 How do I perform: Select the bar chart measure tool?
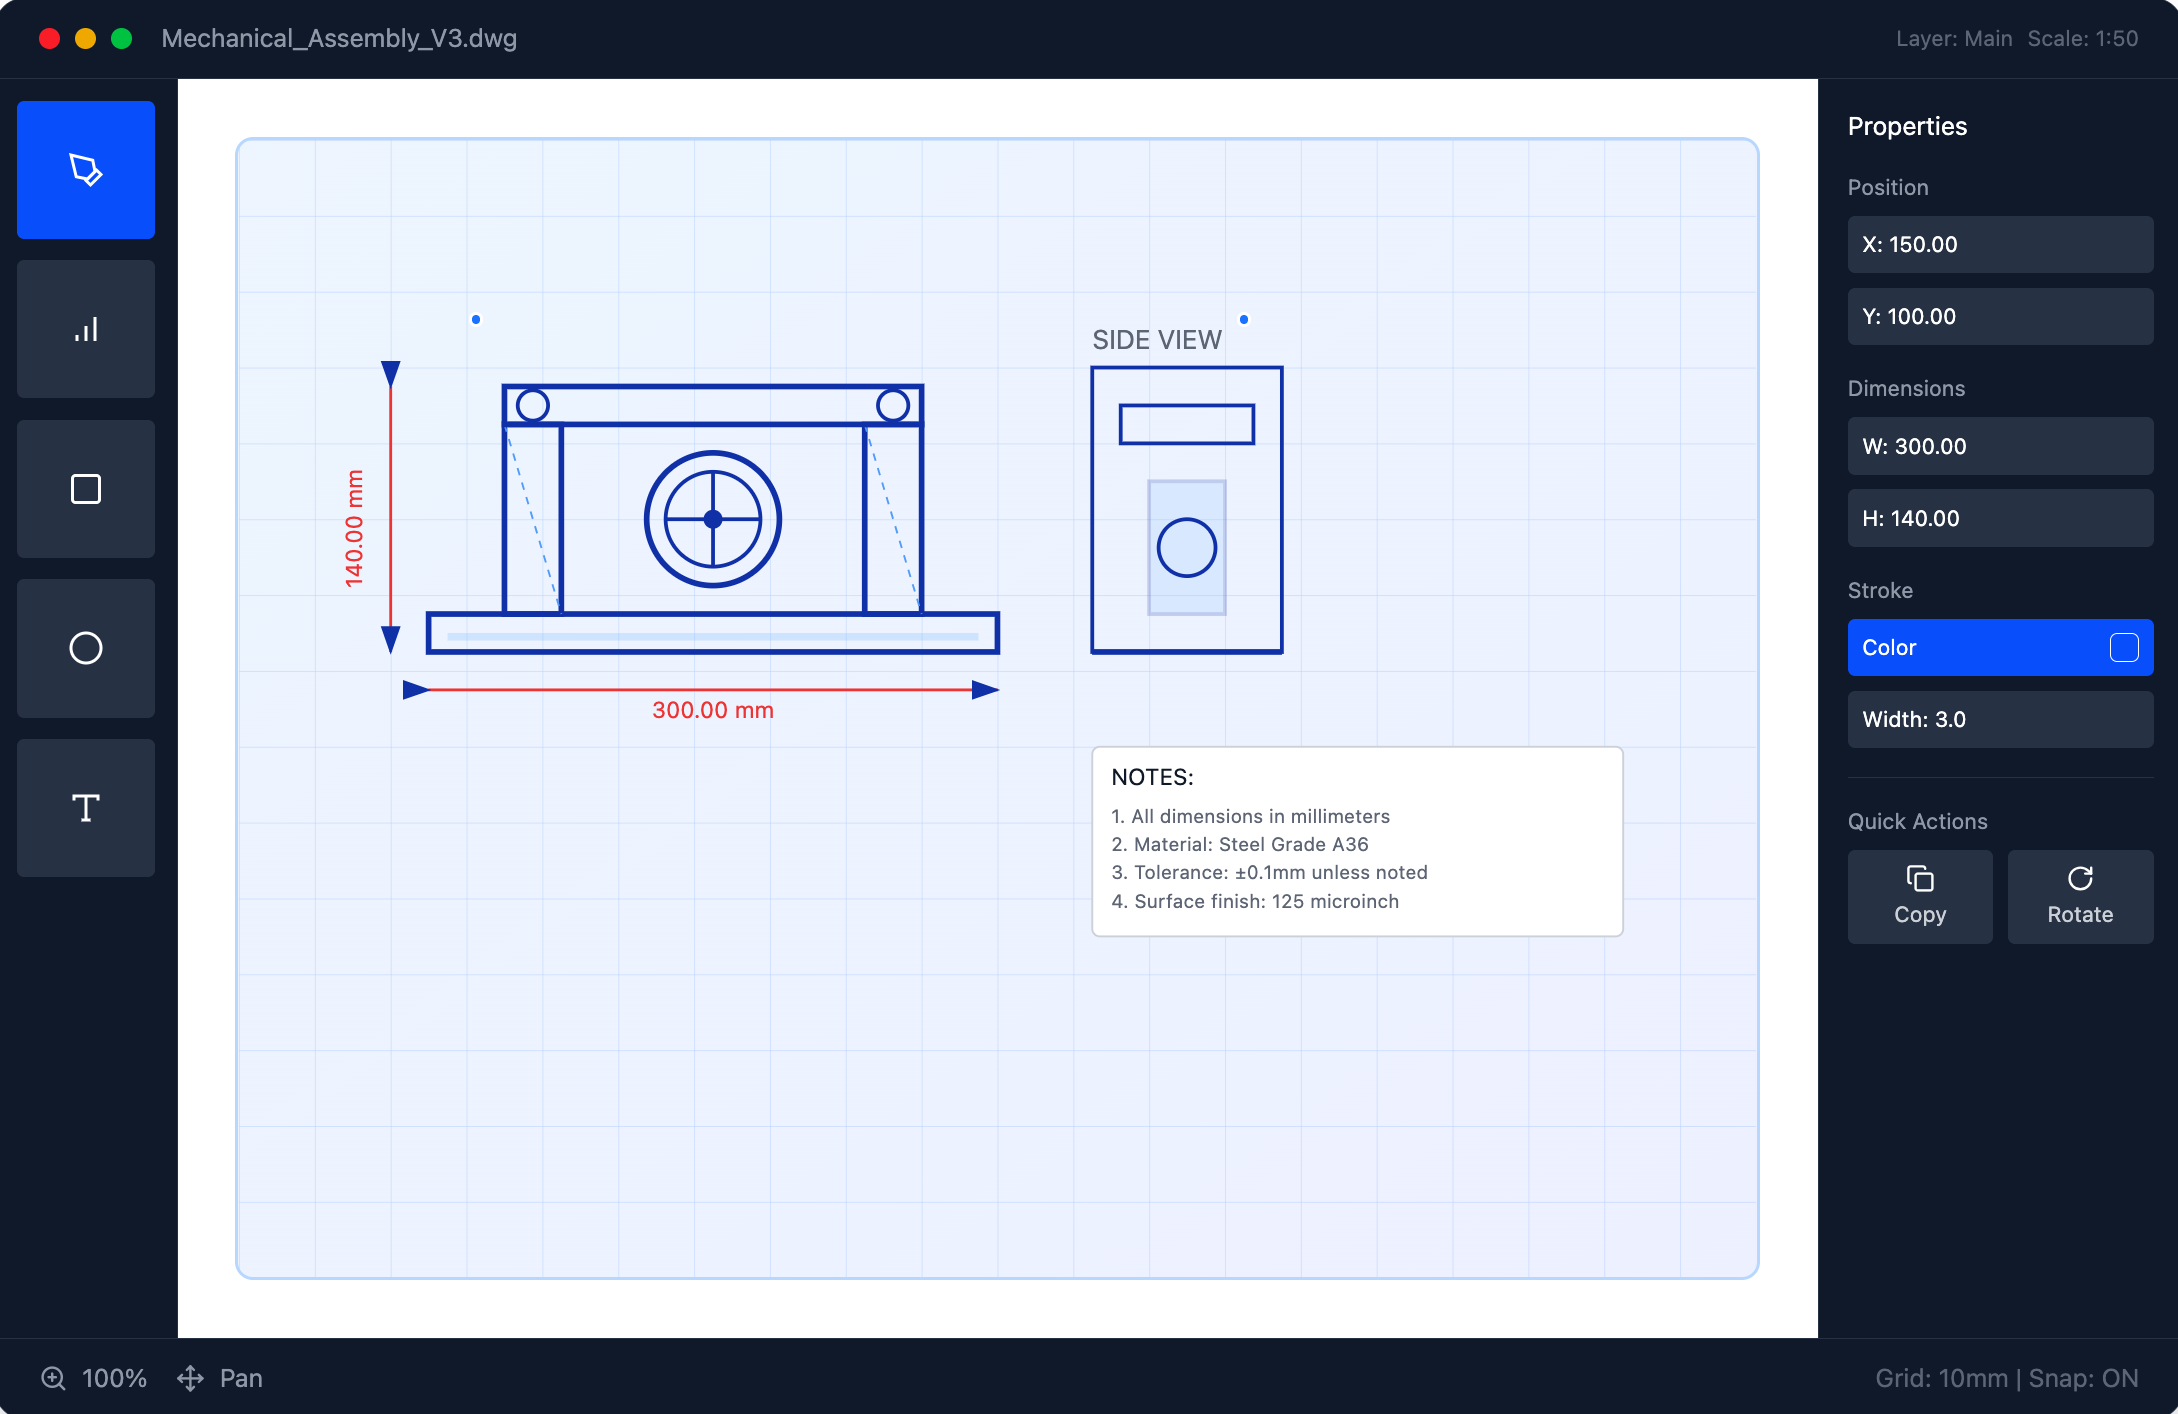pos(86,329)
